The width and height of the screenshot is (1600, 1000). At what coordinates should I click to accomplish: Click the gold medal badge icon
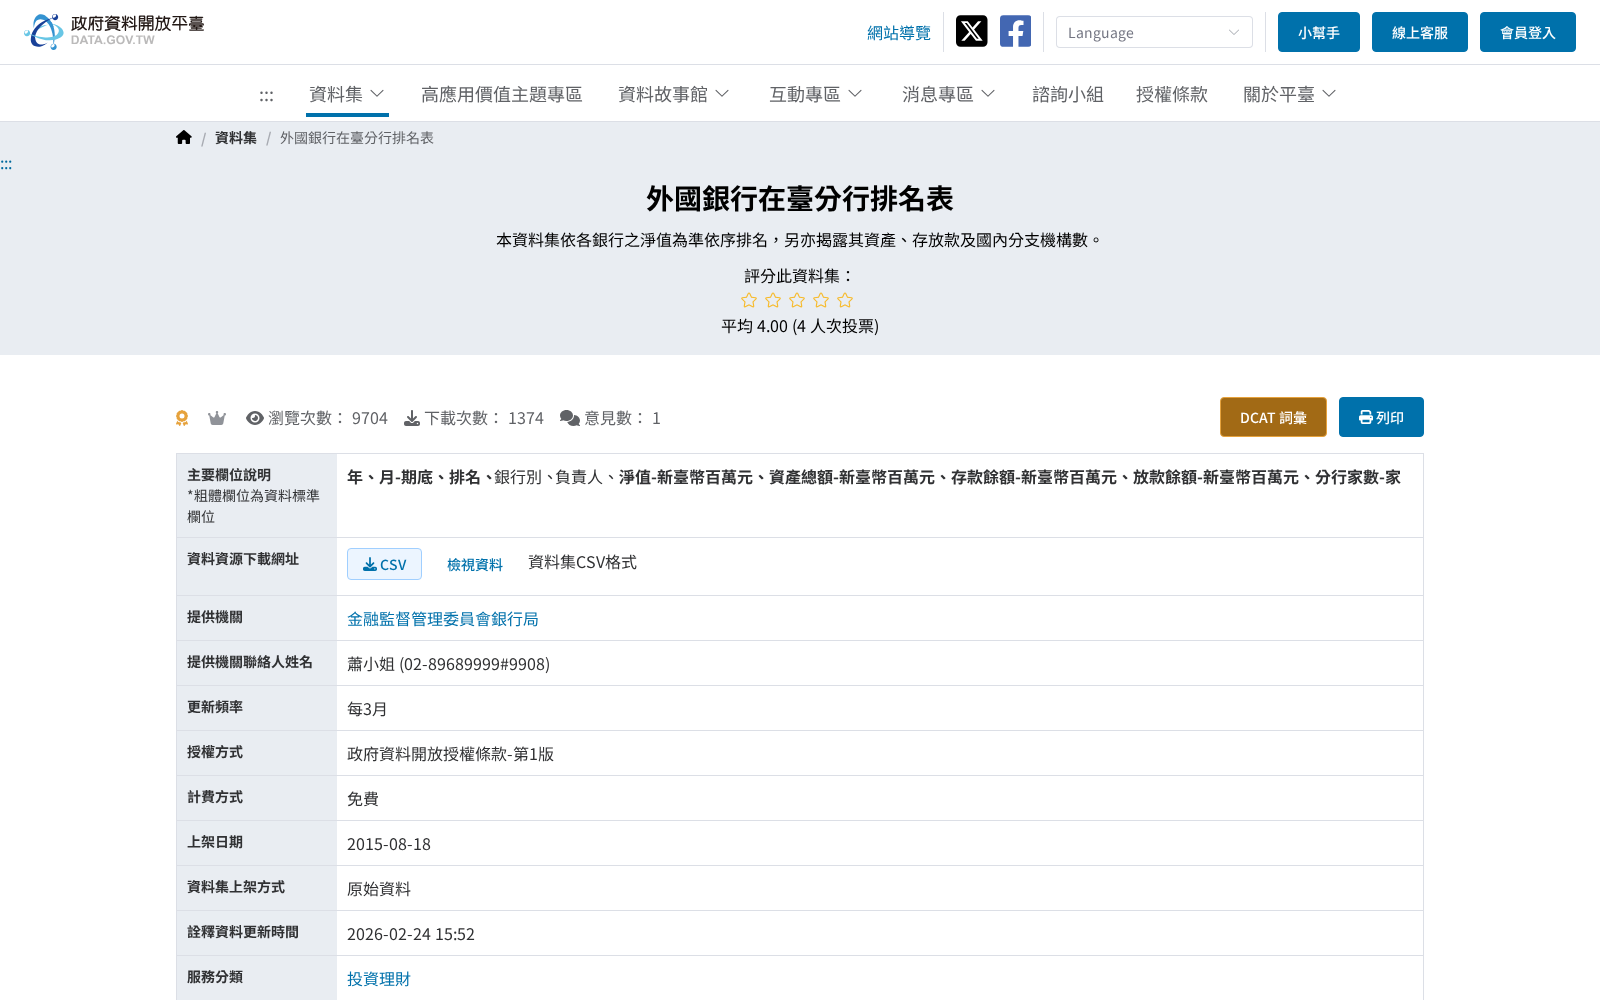(x=182, y=418)
